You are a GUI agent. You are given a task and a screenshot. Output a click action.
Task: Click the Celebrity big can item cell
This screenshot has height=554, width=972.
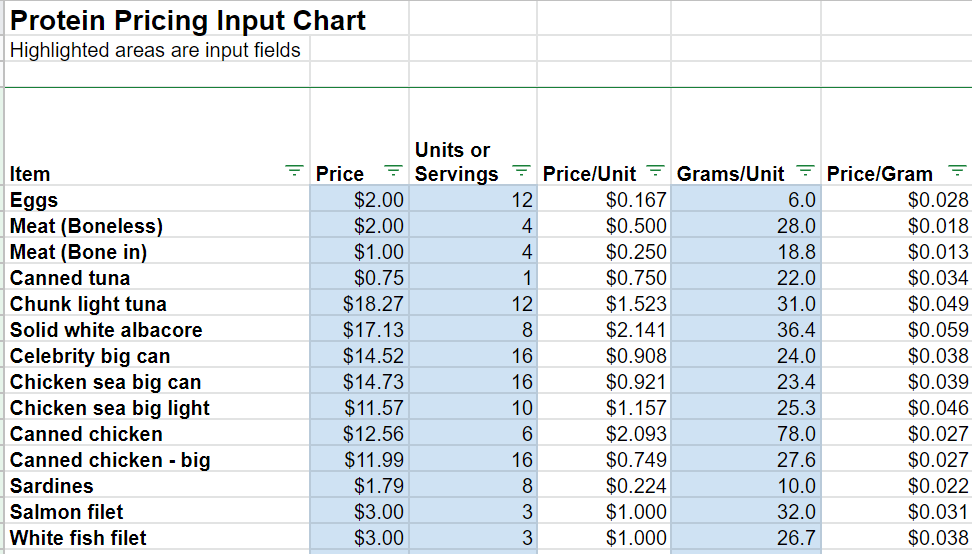(x=90, y=356)
